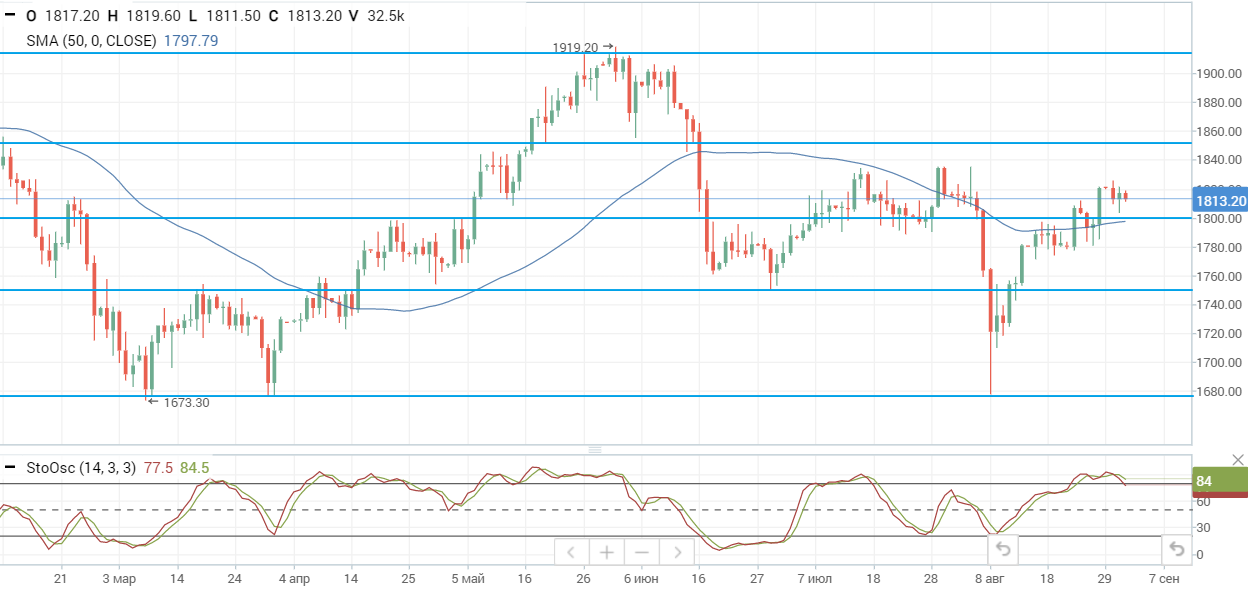Zoom out using the minus navigation button

click(642, 551)
